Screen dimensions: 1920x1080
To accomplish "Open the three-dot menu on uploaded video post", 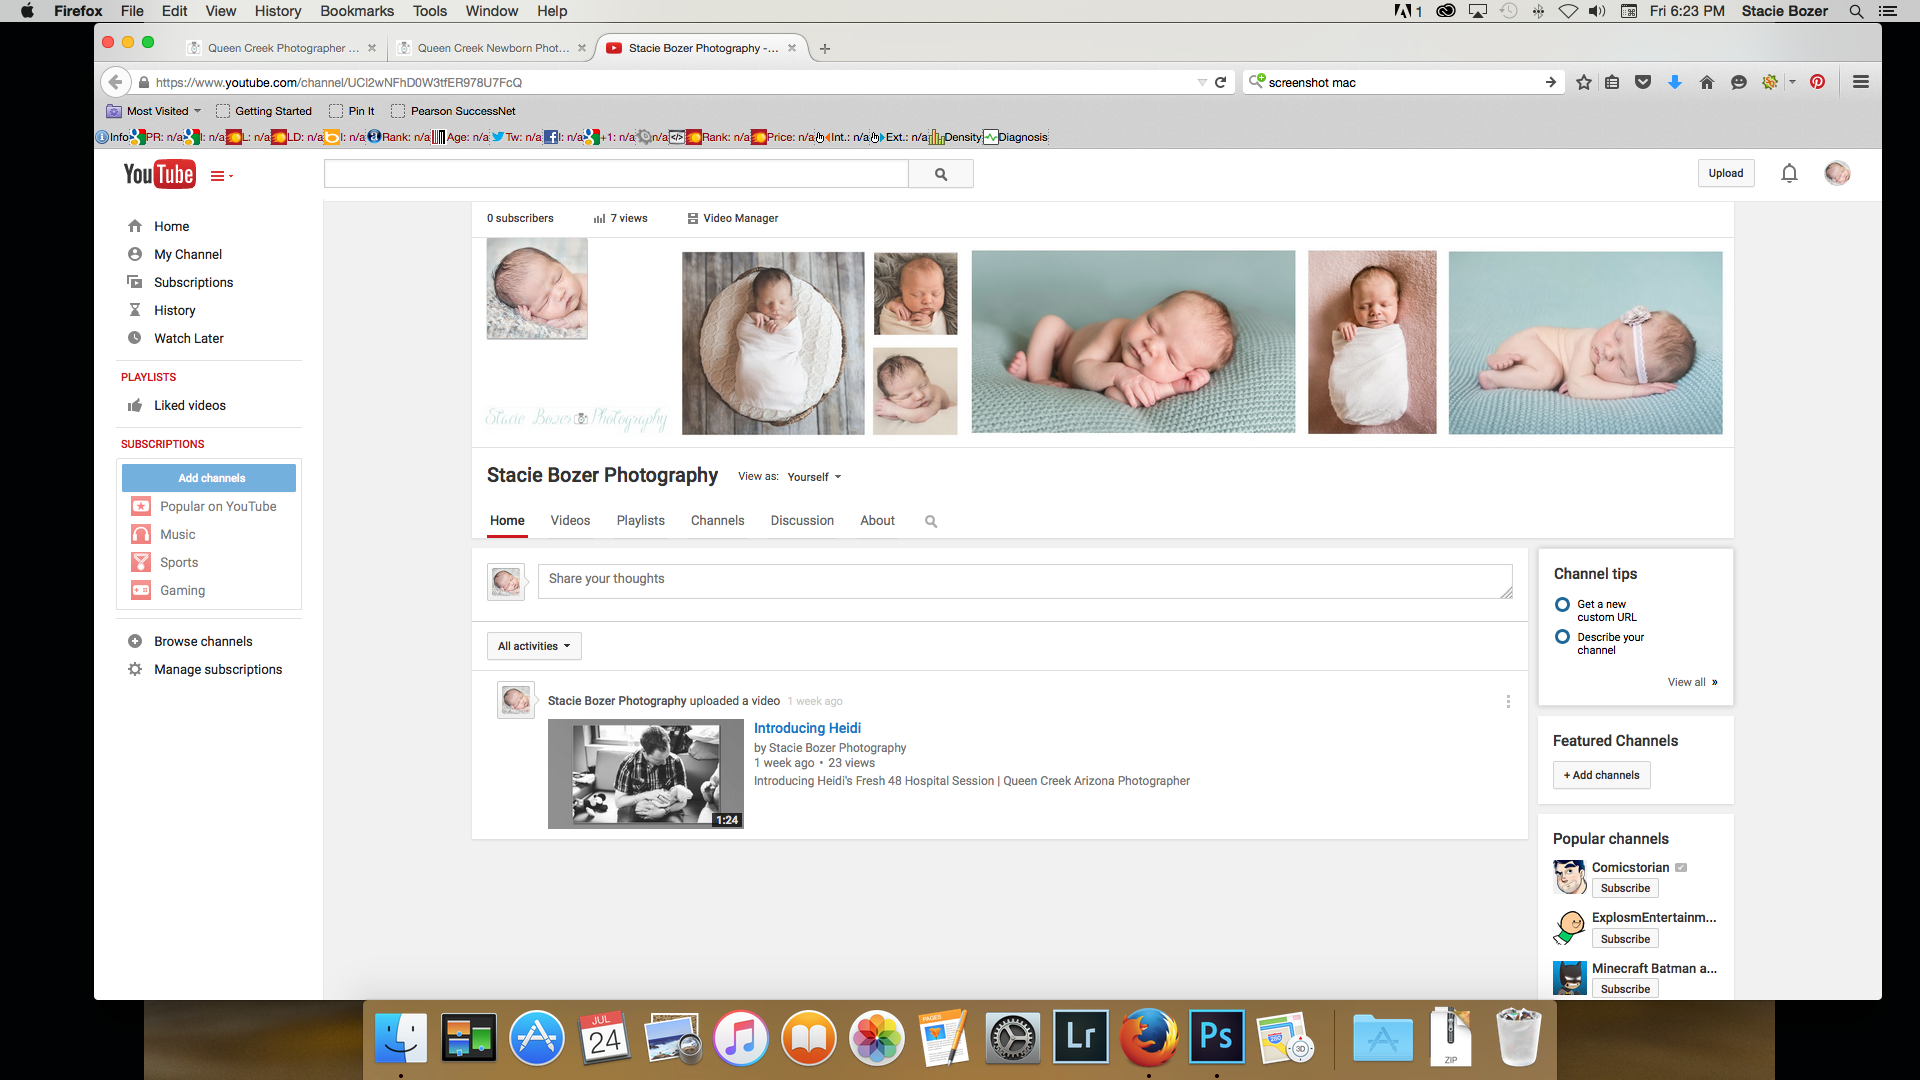I will (x=1508, y=702).
